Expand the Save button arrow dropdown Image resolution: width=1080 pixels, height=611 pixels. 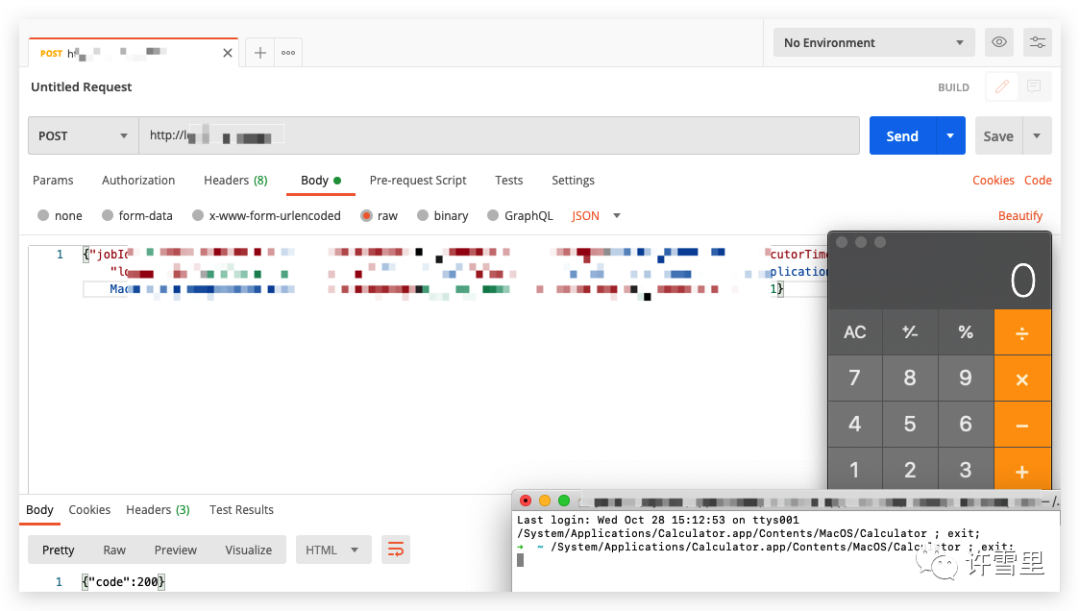(1037, 136)
